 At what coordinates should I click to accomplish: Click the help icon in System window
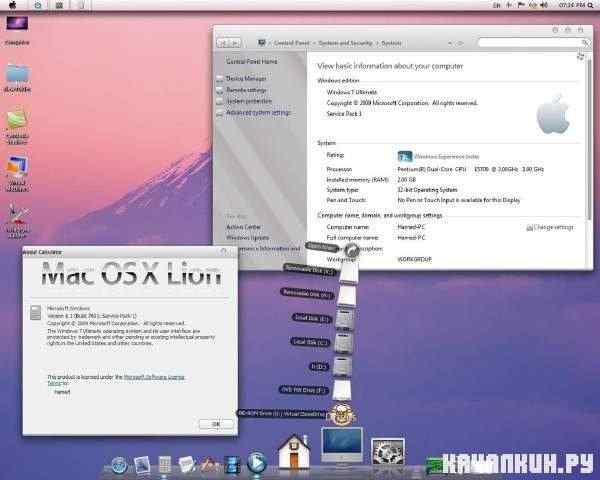580,57
